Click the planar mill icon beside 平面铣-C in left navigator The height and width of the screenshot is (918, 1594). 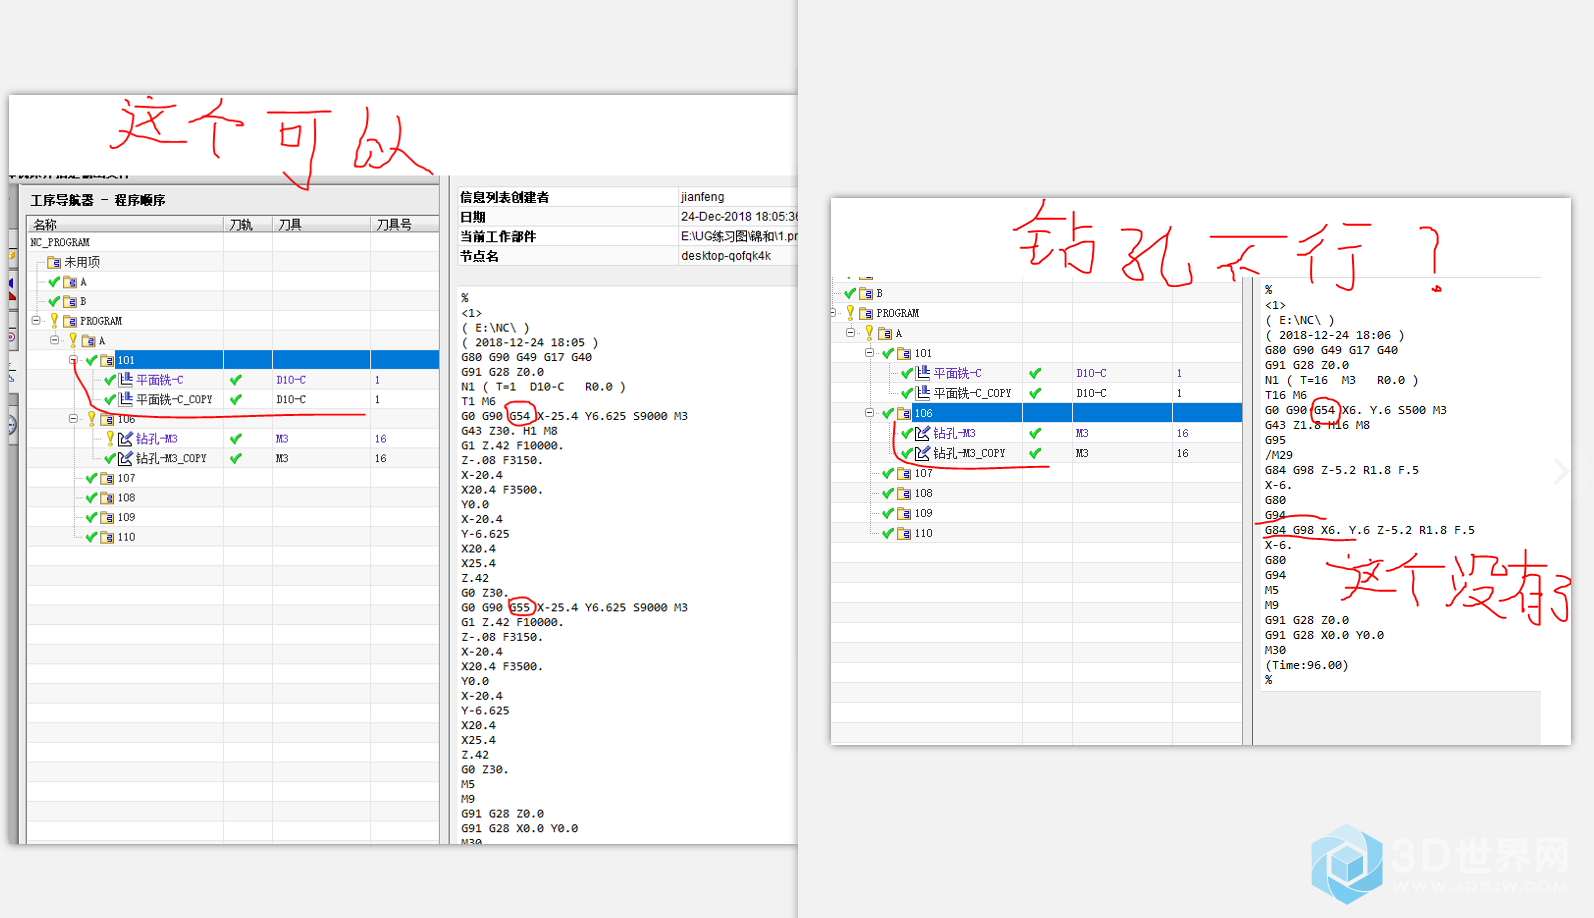tap(126, 380)
